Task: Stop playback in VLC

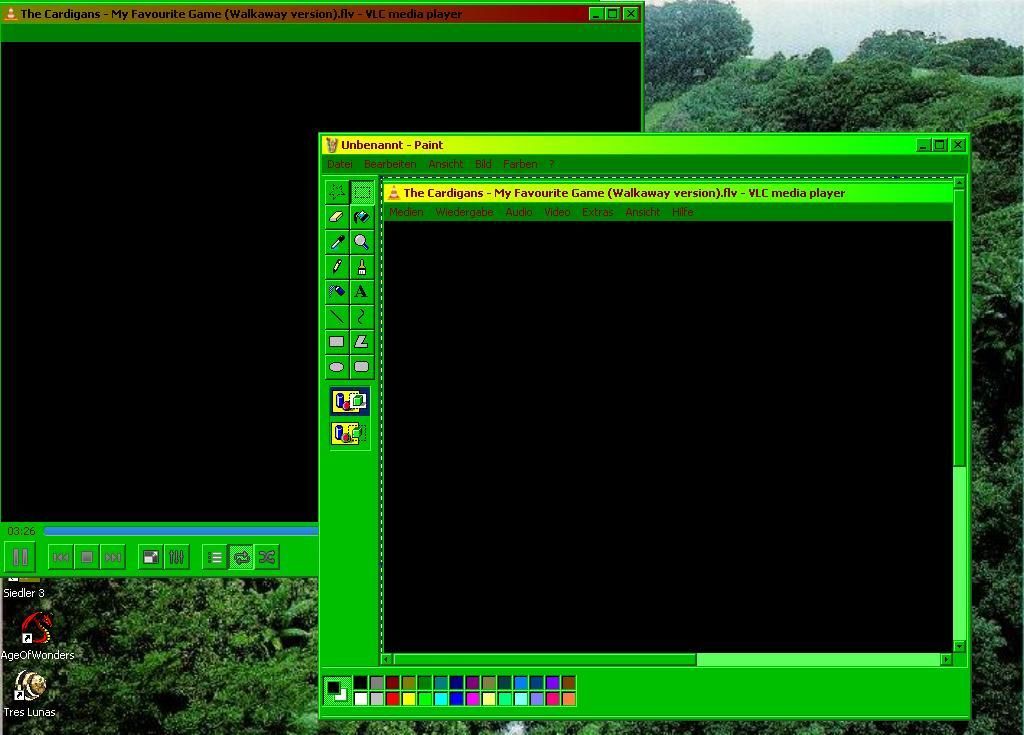Action: coord(87,557)
